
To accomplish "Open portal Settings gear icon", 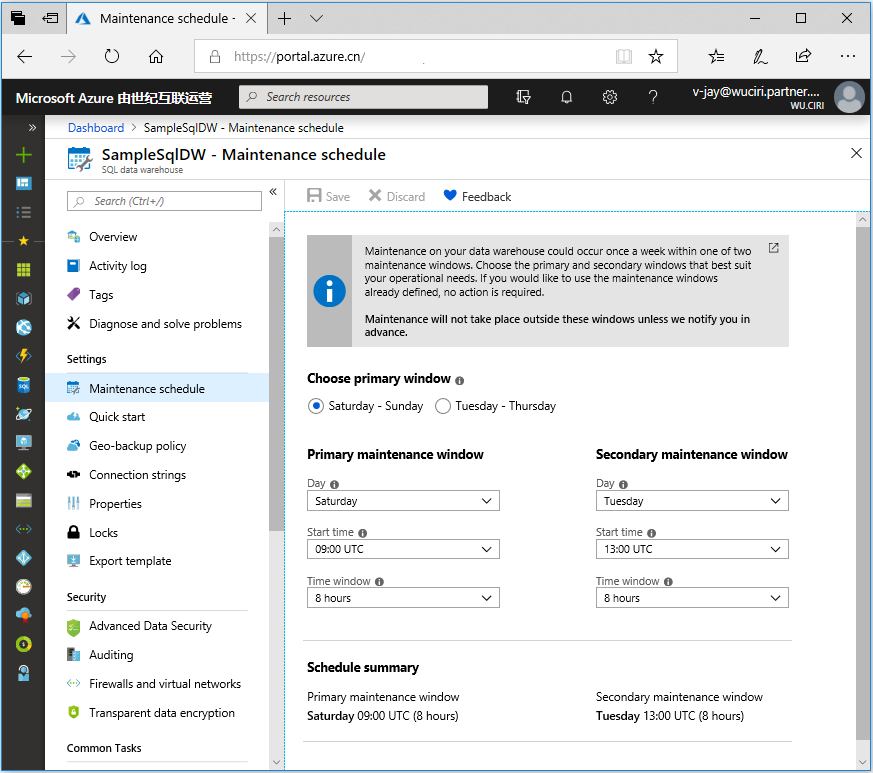I will click(x=610, y=97).
